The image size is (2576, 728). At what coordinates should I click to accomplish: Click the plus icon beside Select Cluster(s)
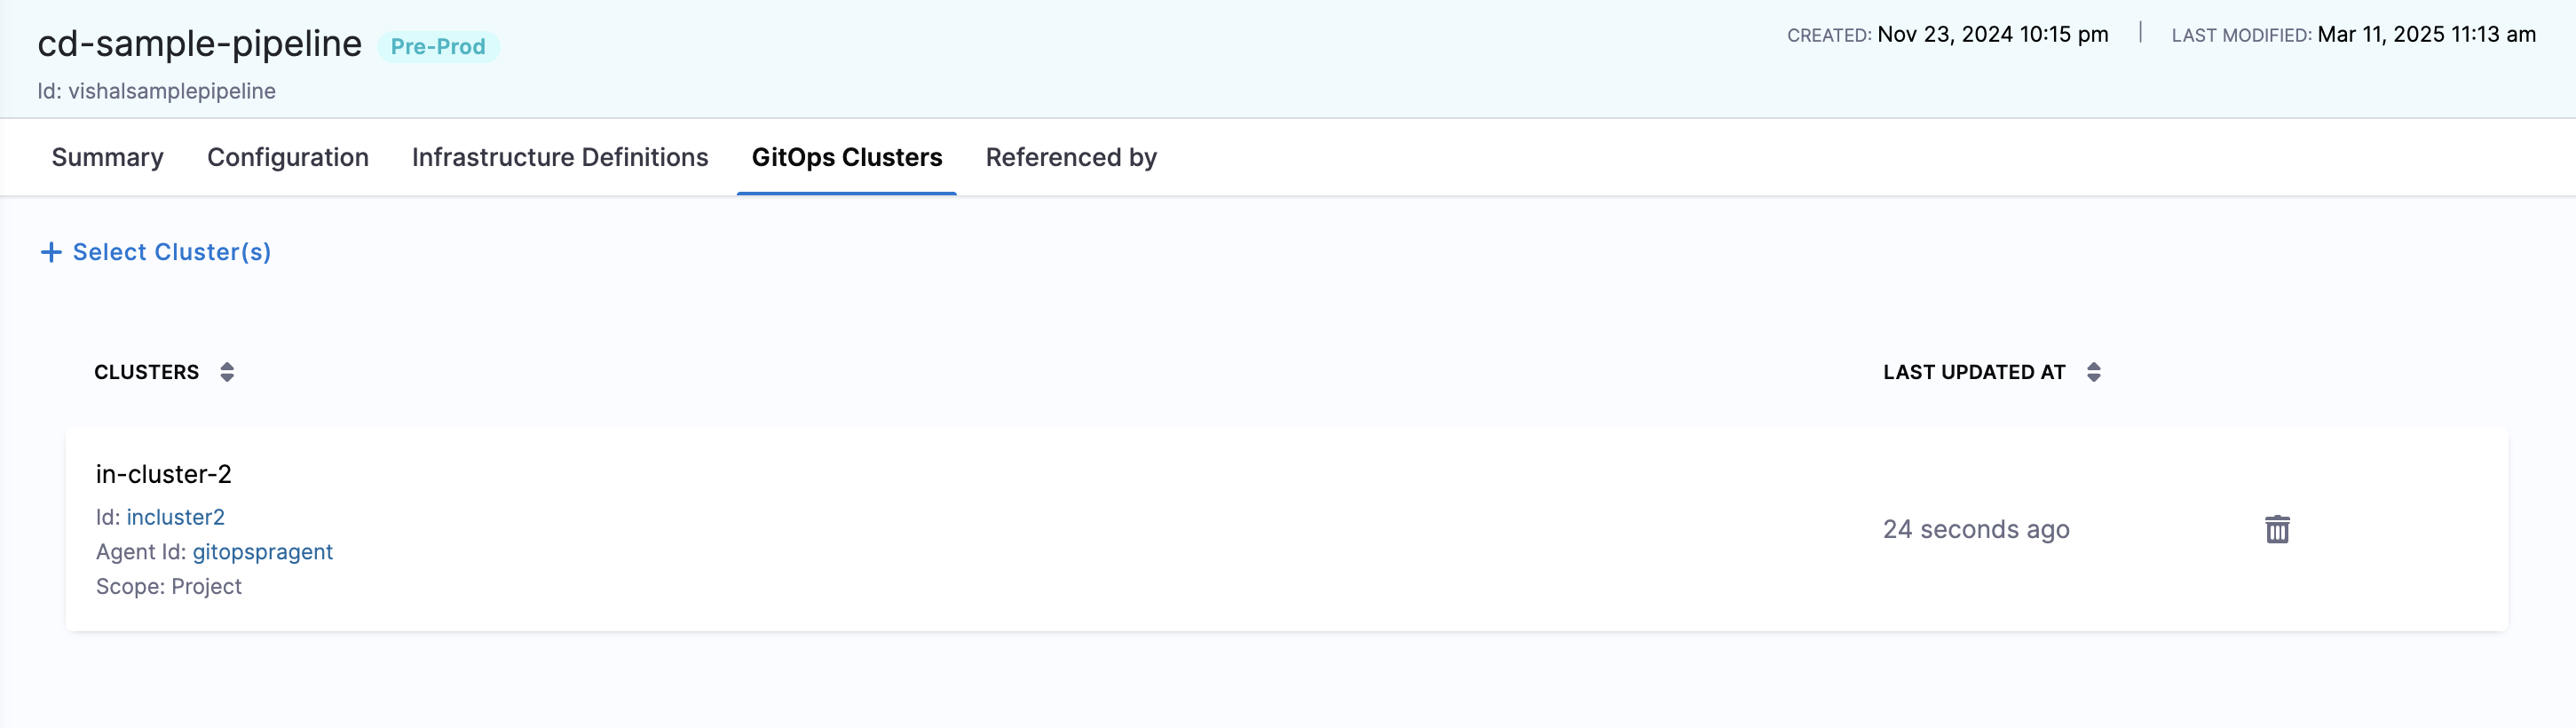tap(51, 252)
